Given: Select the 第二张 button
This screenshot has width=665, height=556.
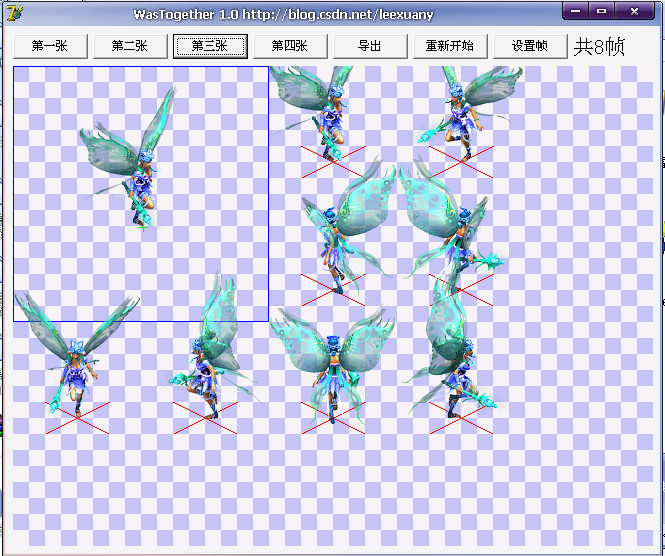Looking at the screenshot, I should pyautogui.click(x=130, y=46).
